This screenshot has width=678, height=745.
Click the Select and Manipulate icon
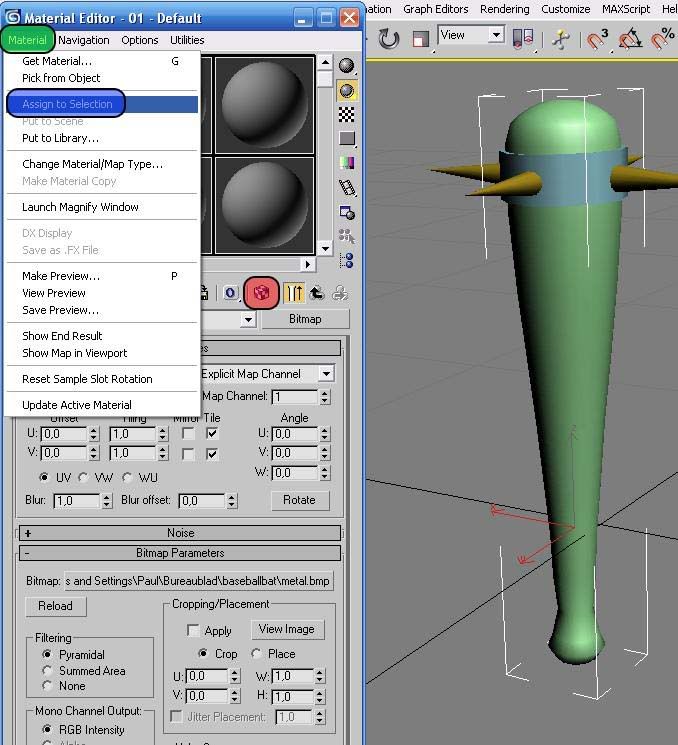(561, 39)
